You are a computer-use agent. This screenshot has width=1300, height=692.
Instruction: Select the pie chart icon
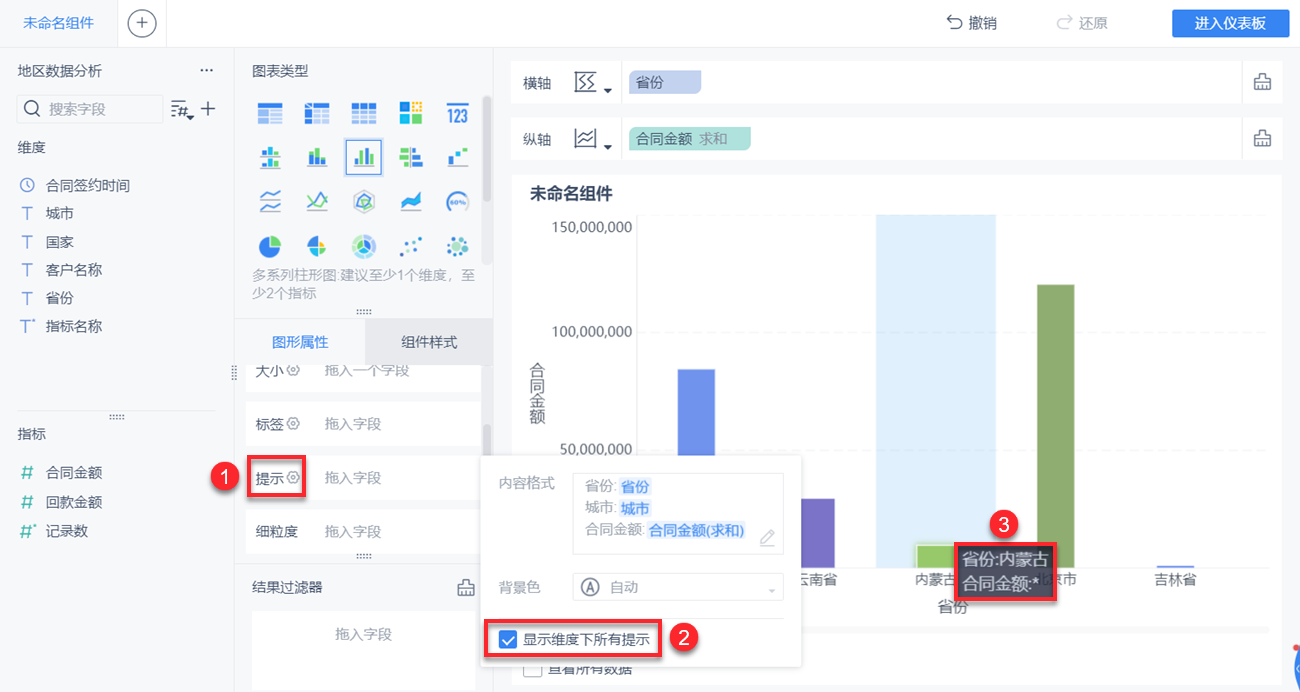(270, 246)
